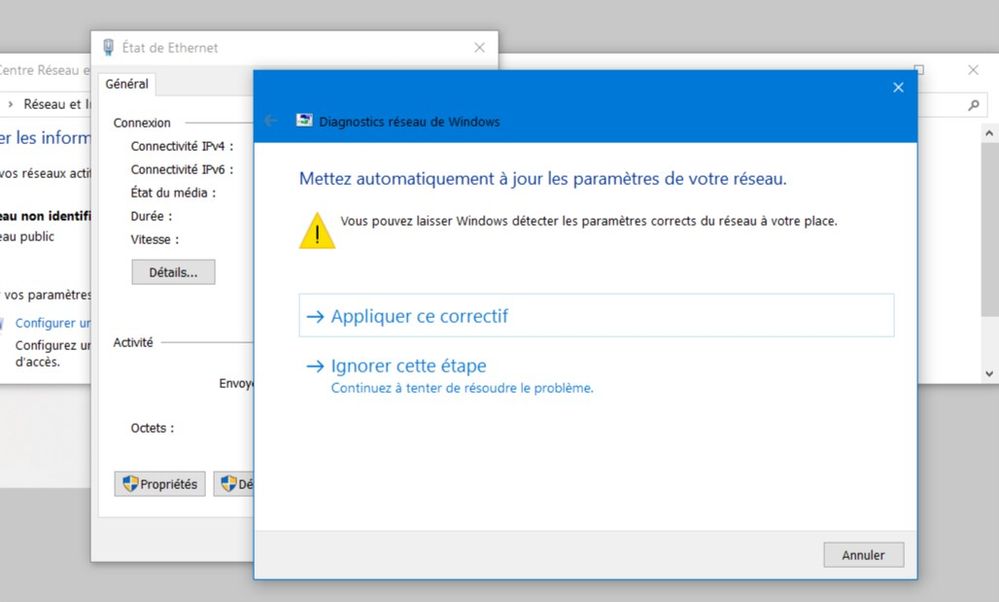Click search magnifier in Centre Réseau window
This screenshot has width=999, height=602.
click(x=973, y=105)
